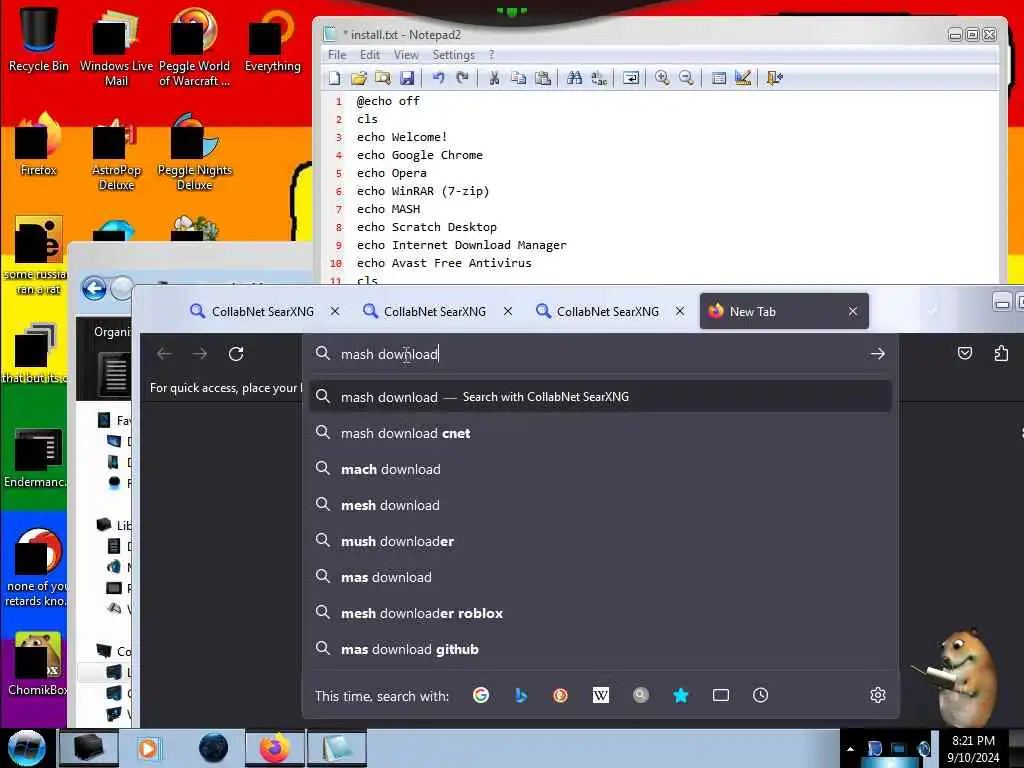Zoom out on Notepad2 text
The image size is (1024, 768).
pyautogui.click(x=686, y=78)
